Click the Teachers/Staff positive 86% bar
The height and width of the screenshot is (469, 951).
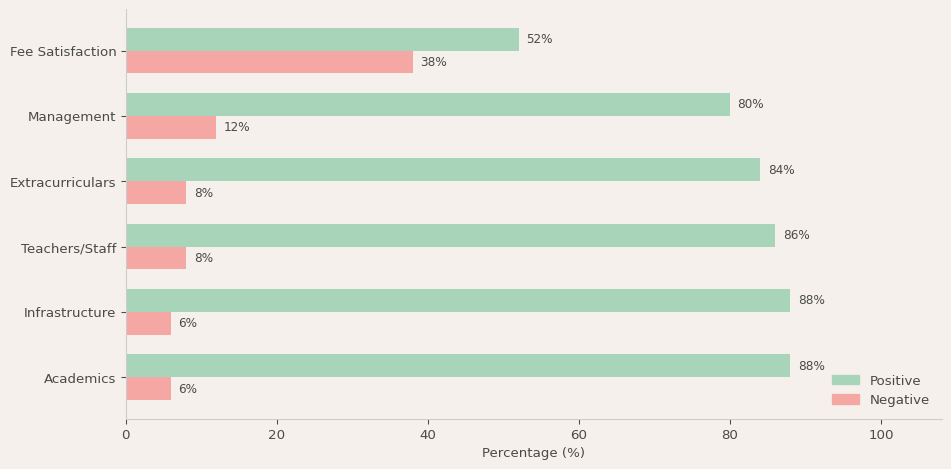tap(450, 236)
